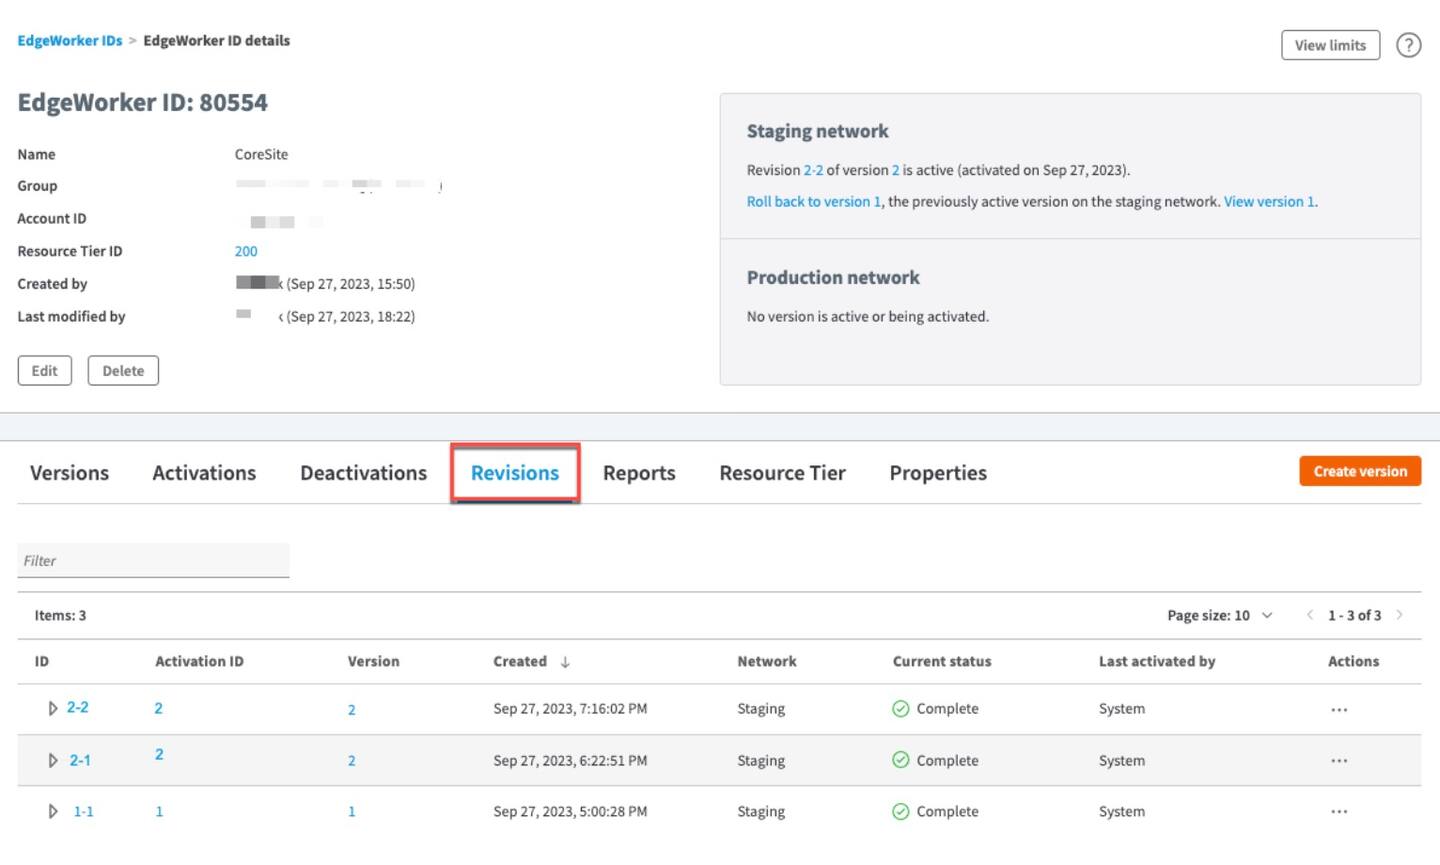Open actions menu for revision 2-1
1440x865 pixels.
click(x=1339, y=761)
